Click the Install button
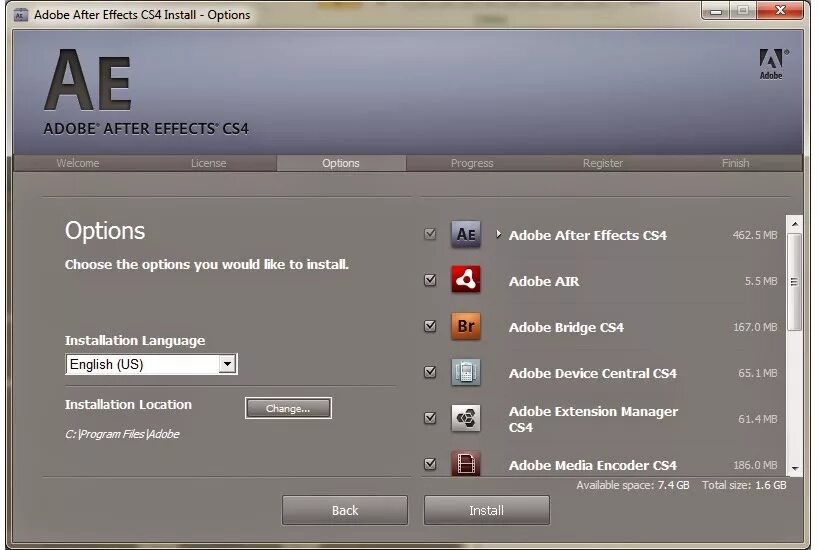Screen dimensions: 819x550 click(x=486, y=510)
